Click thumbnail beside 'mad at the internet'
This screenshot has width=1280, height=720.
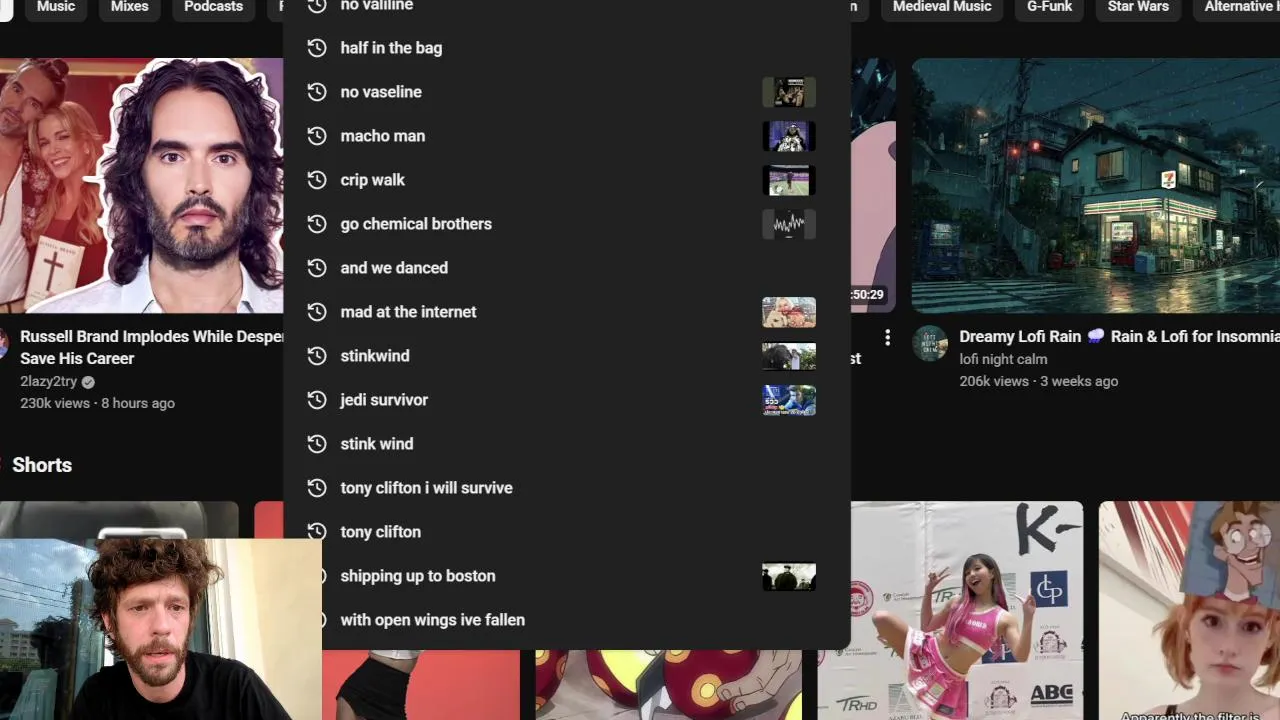[x=789, y=312]
